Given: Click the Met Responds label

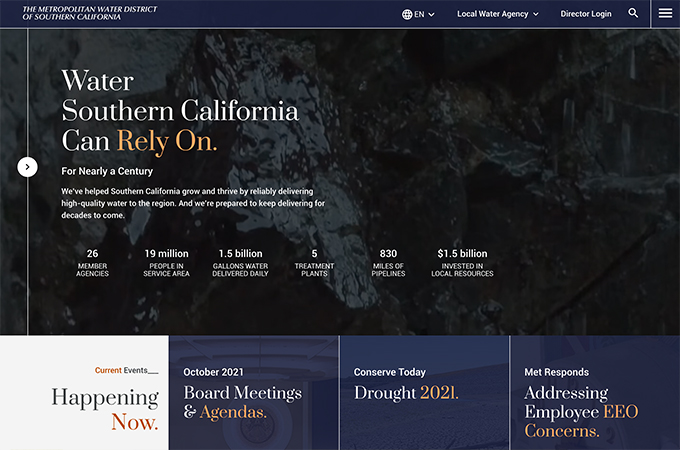Looking at the screenshot, I should click(557, 372).
